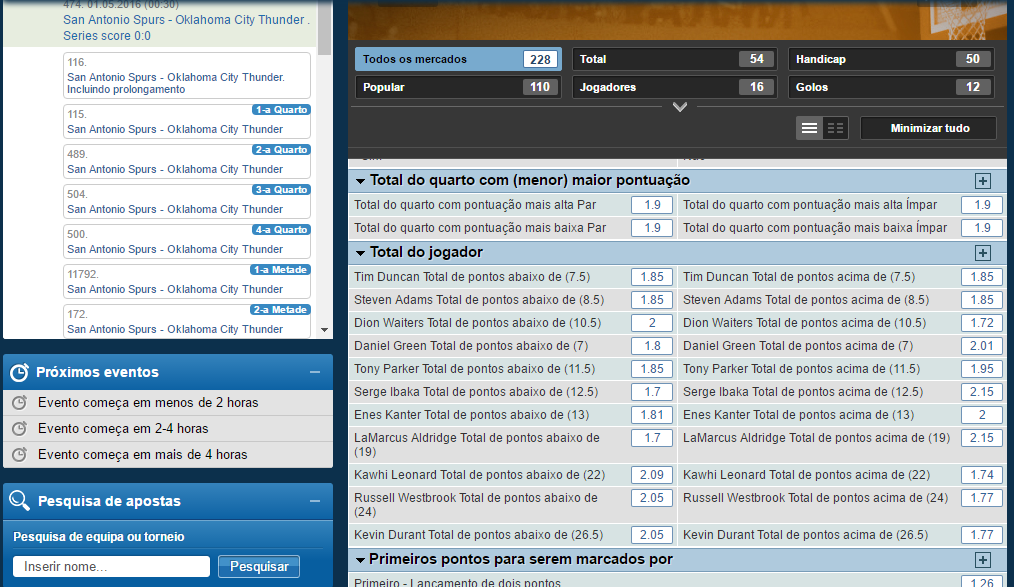Click the Pesquisar button
1014x587 pixels.
[x=259, y=566]
